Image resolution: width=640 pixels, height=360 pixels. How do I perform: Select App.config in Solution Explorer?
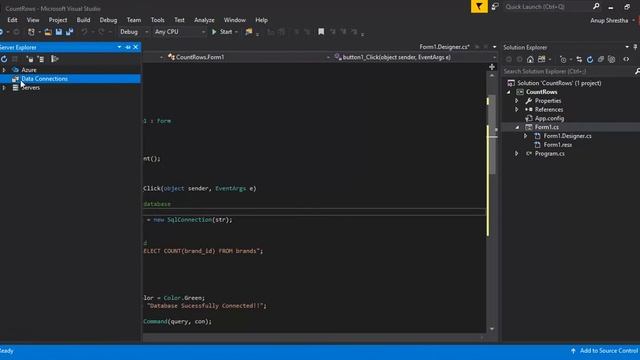coord(549,118)
